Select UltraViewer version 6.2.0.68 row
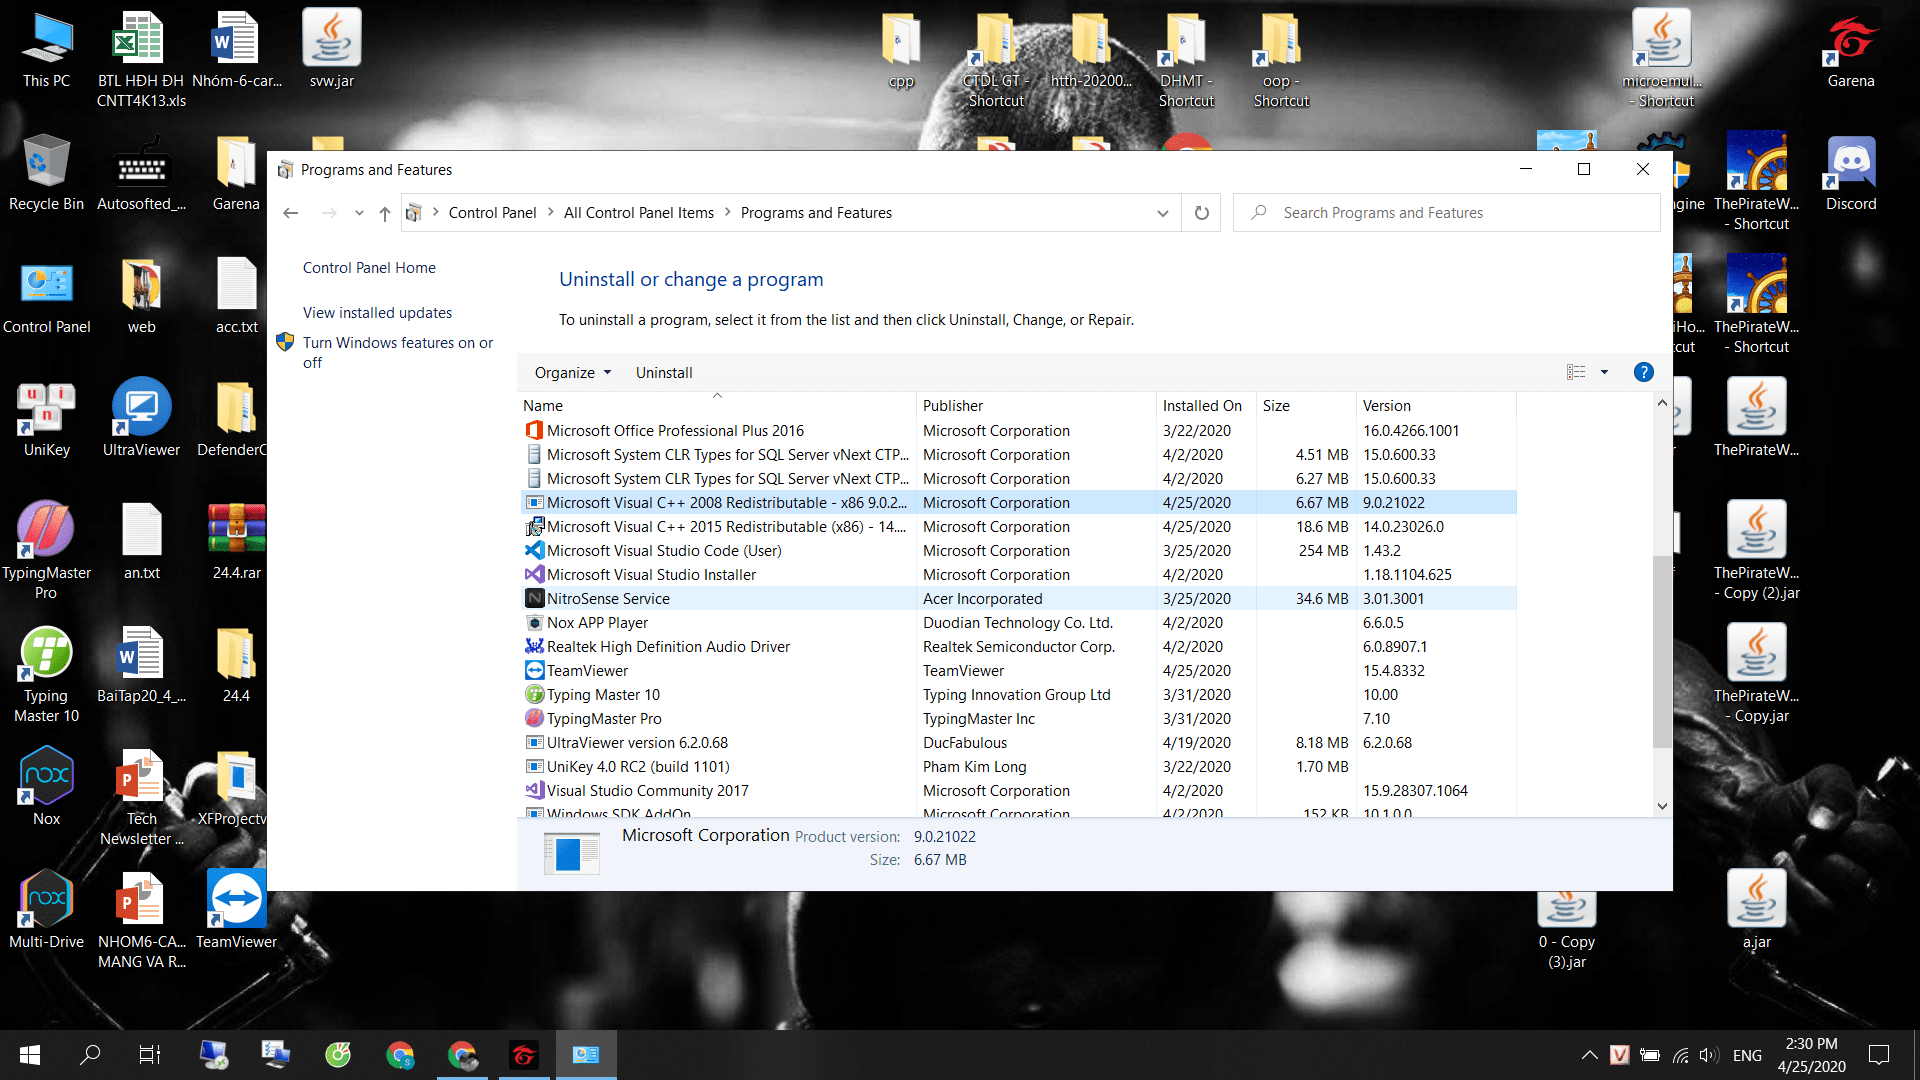 coord(1019,742)
